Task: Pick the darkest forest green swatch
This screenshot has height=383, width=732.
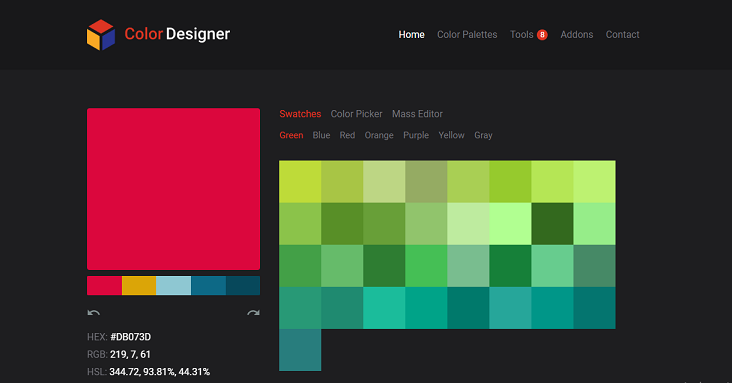Action: 552,224
